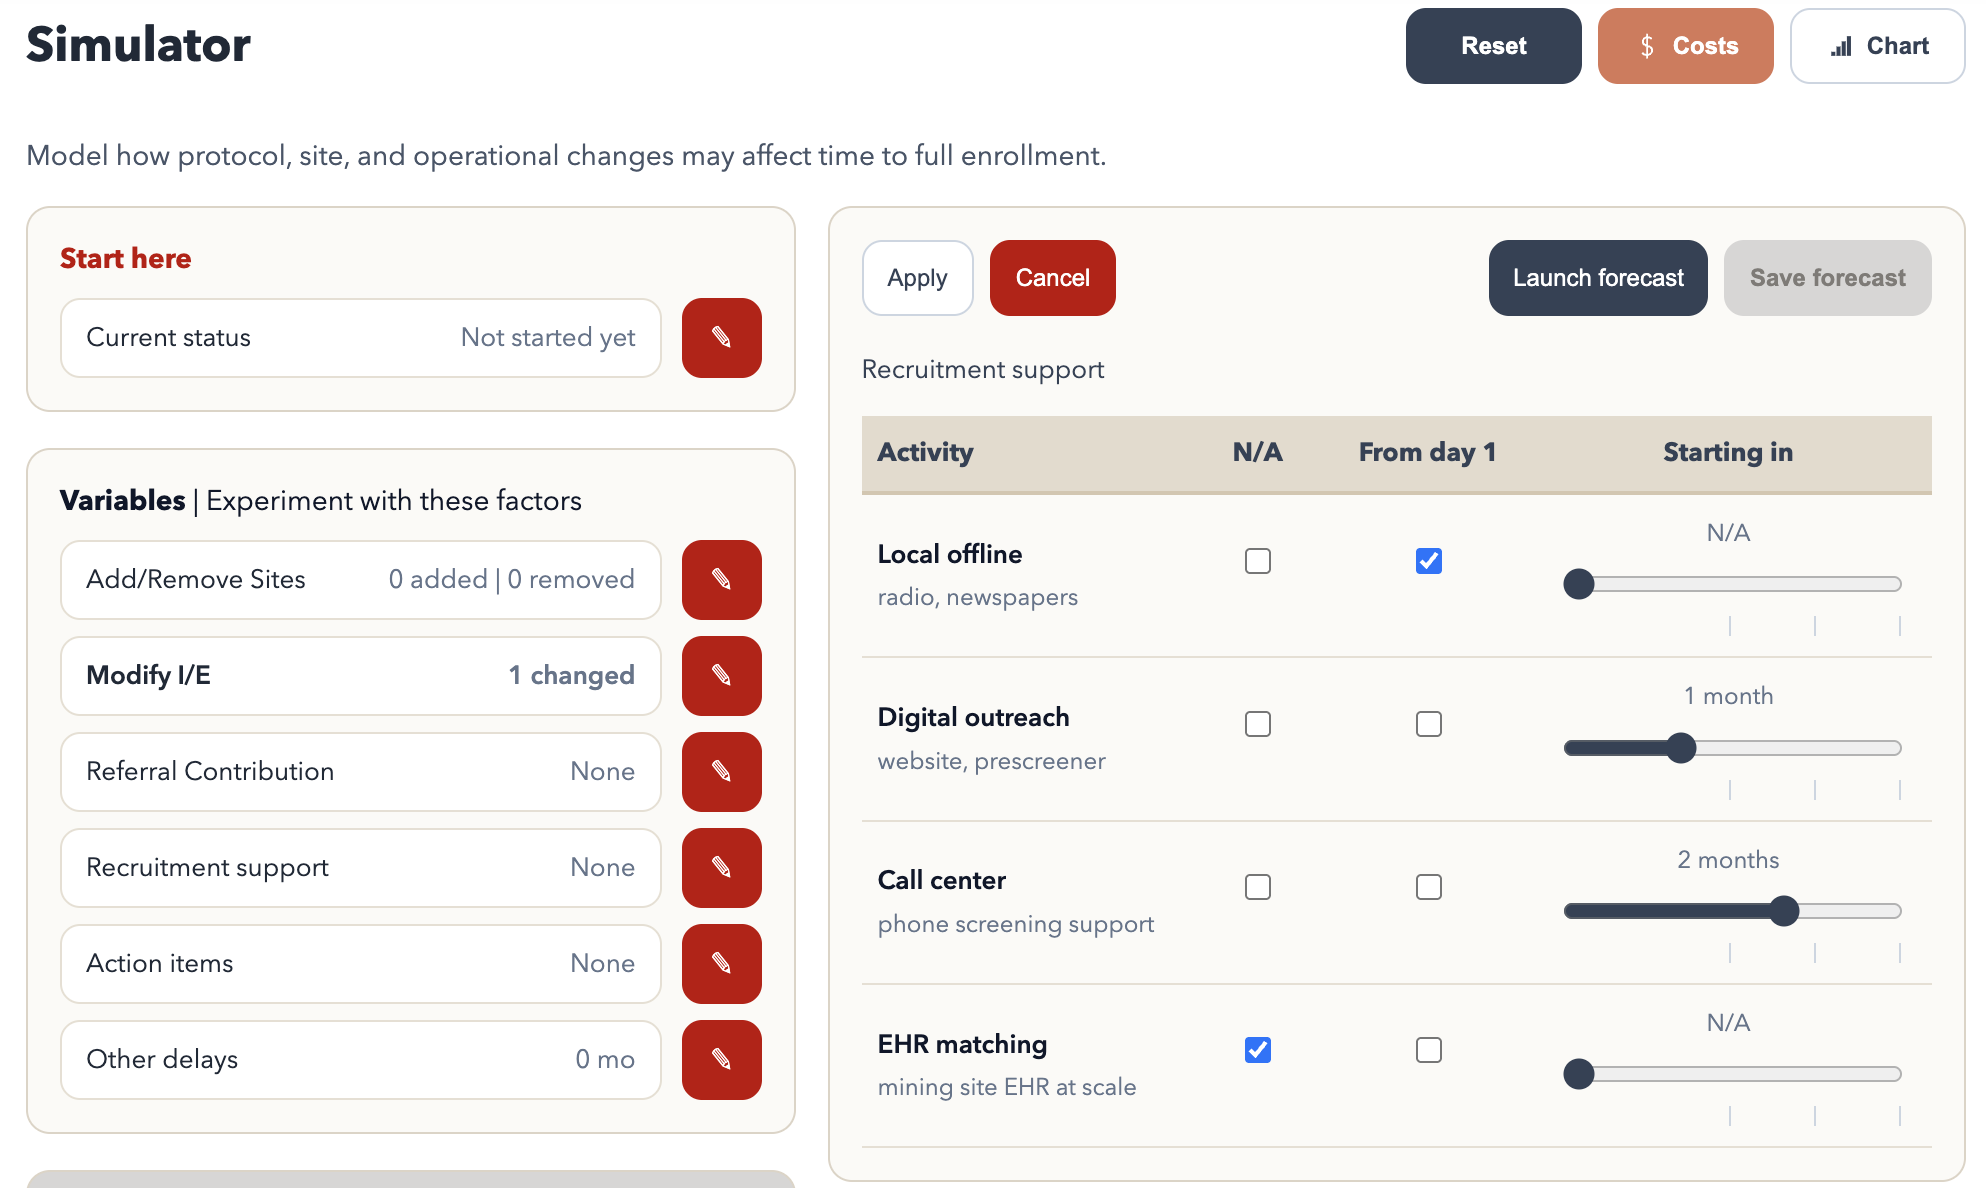Check From day 1 for EHR matching
1986x1188 pixels.
tap(1429, 1050)
